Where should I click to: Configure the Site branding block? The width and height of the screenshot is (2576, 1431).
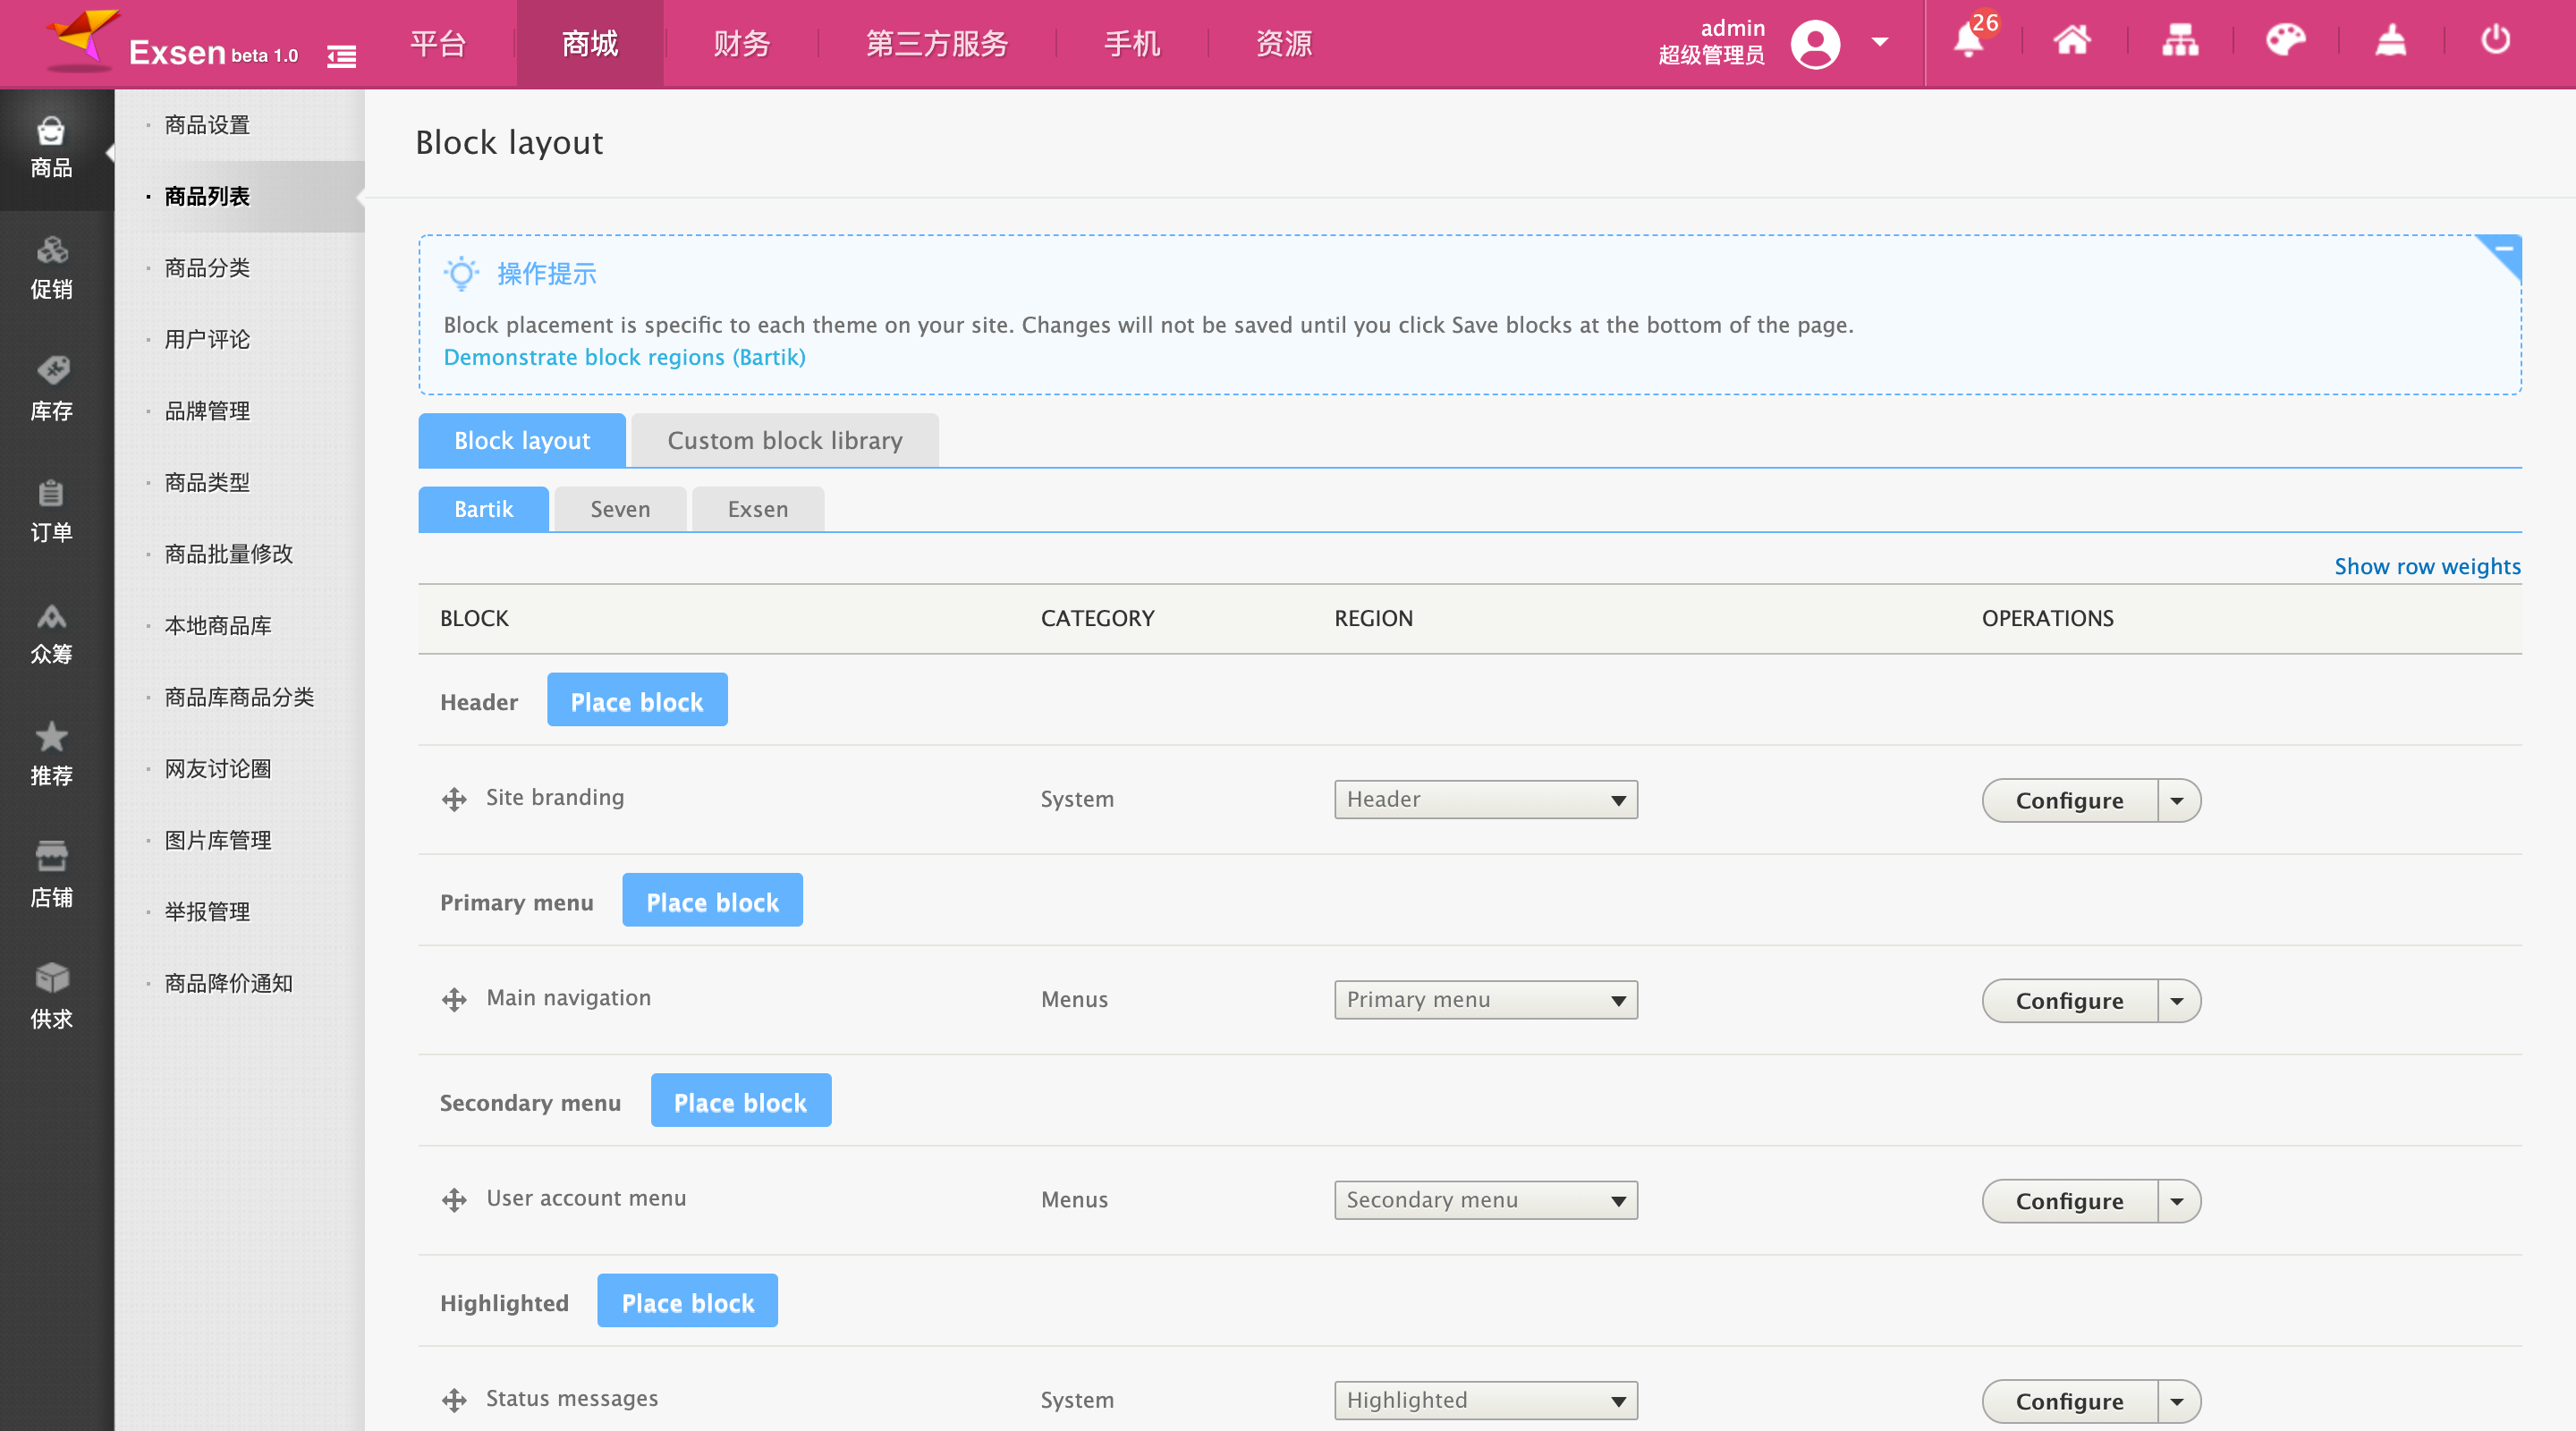pyautogui.click(x=2069, y=800)
